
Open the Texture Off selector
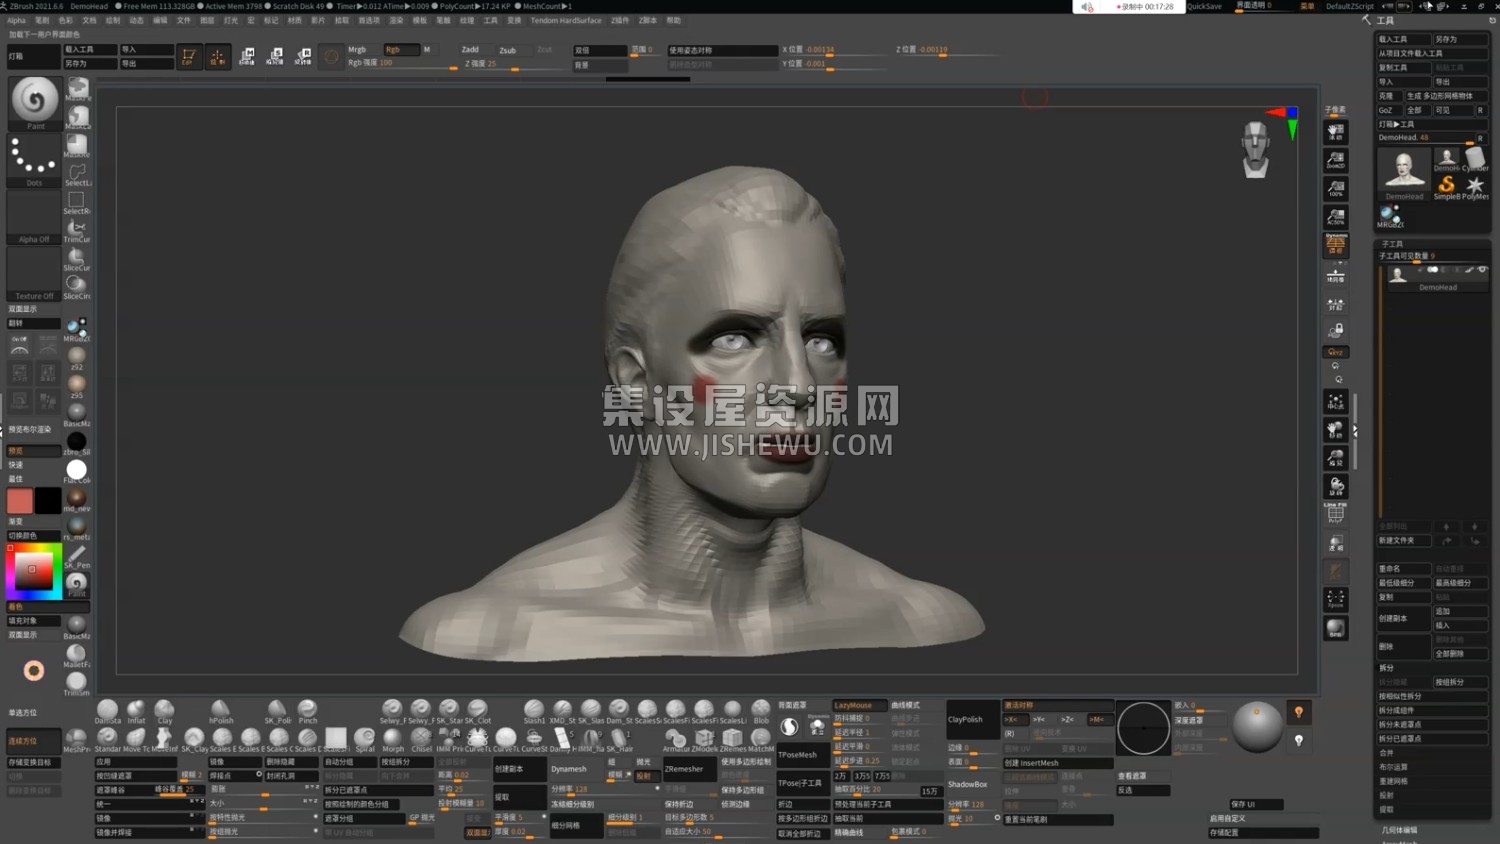[35, 274]
